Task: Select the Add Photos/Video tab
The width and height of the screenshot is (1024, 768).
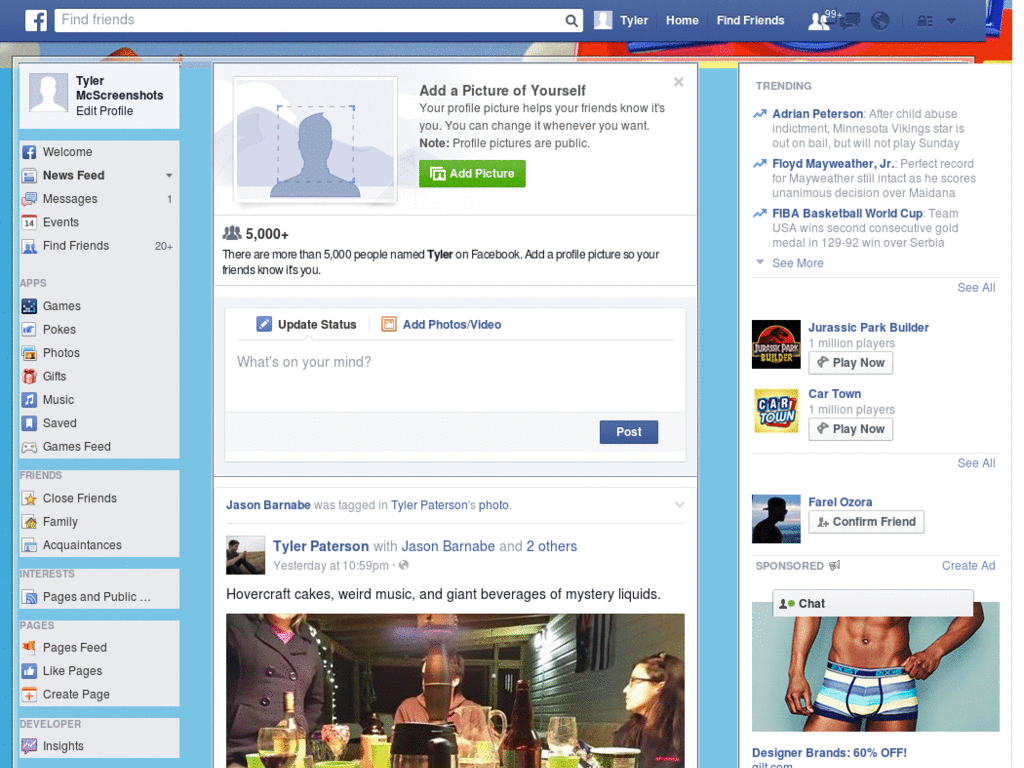Action: tap(441, 325)
